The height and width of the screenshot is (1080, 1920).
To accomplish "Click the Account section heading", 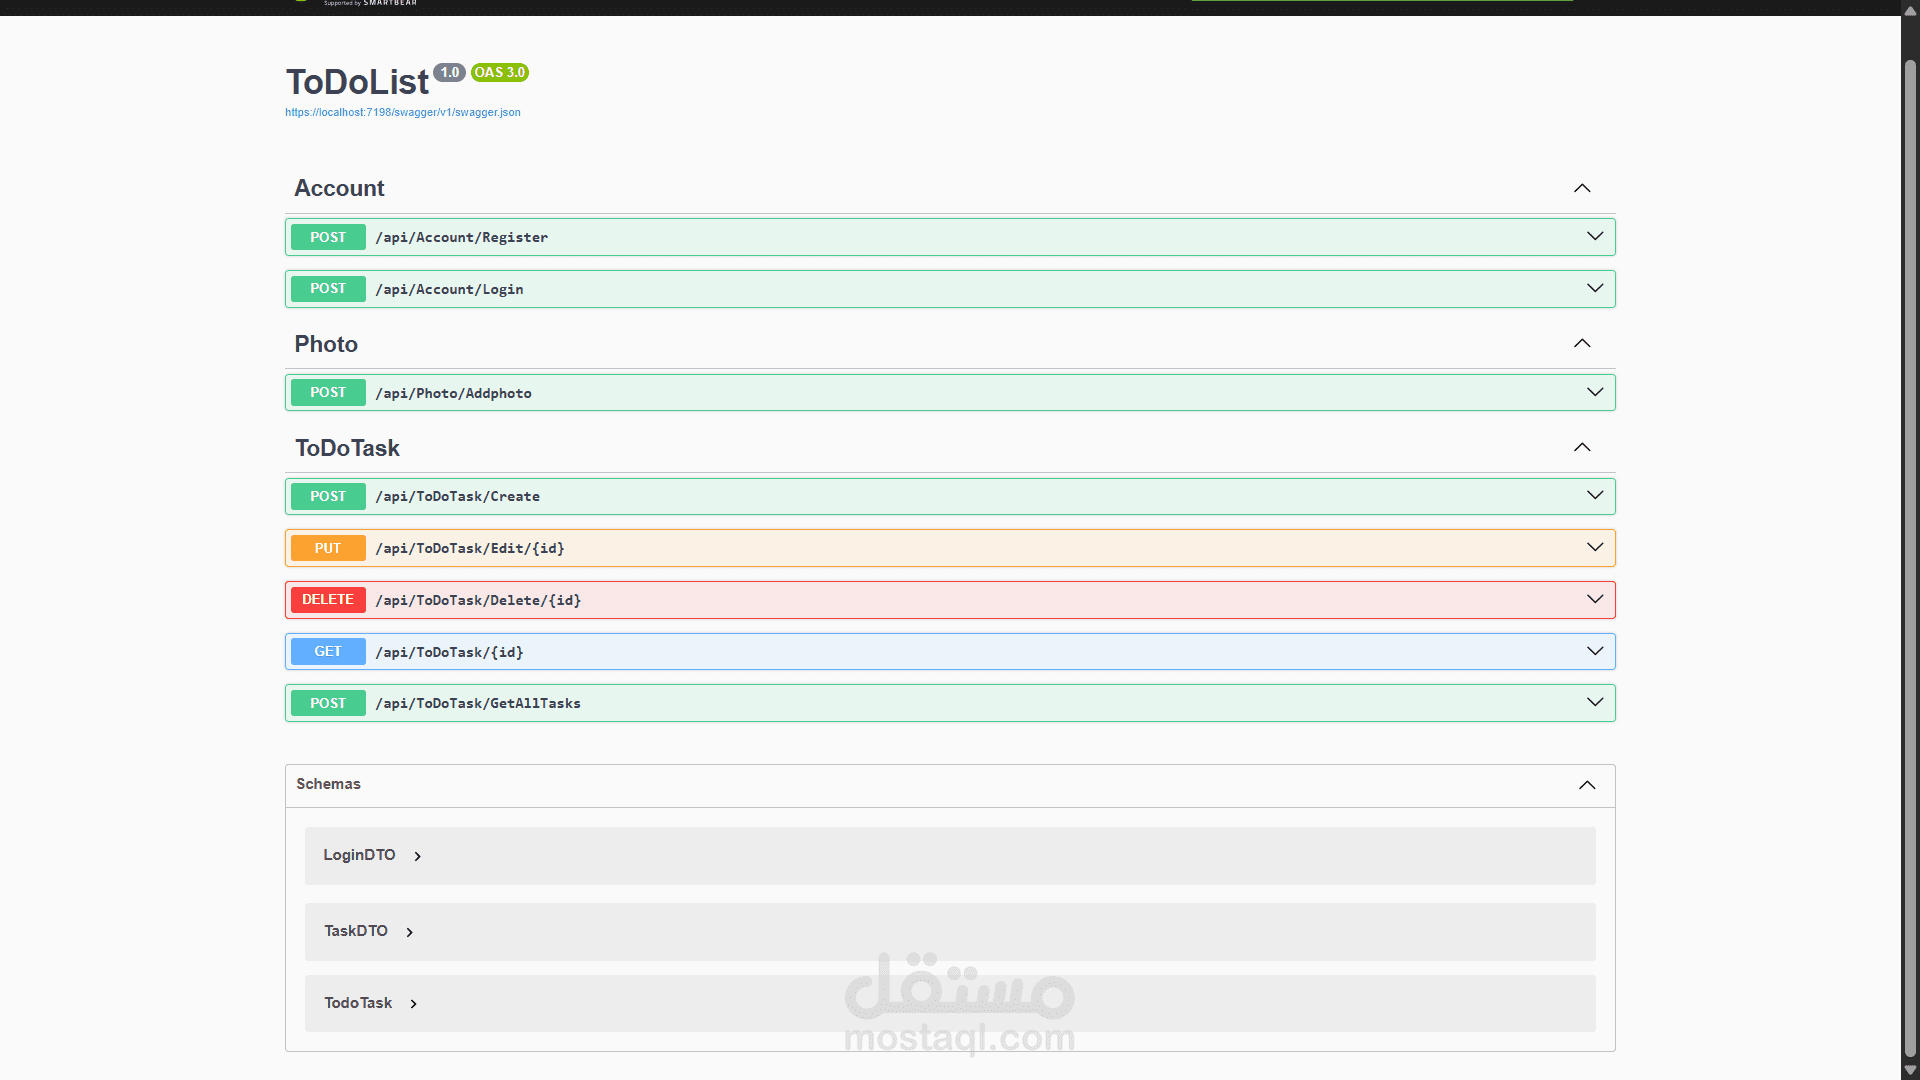I will coord(339,188).
